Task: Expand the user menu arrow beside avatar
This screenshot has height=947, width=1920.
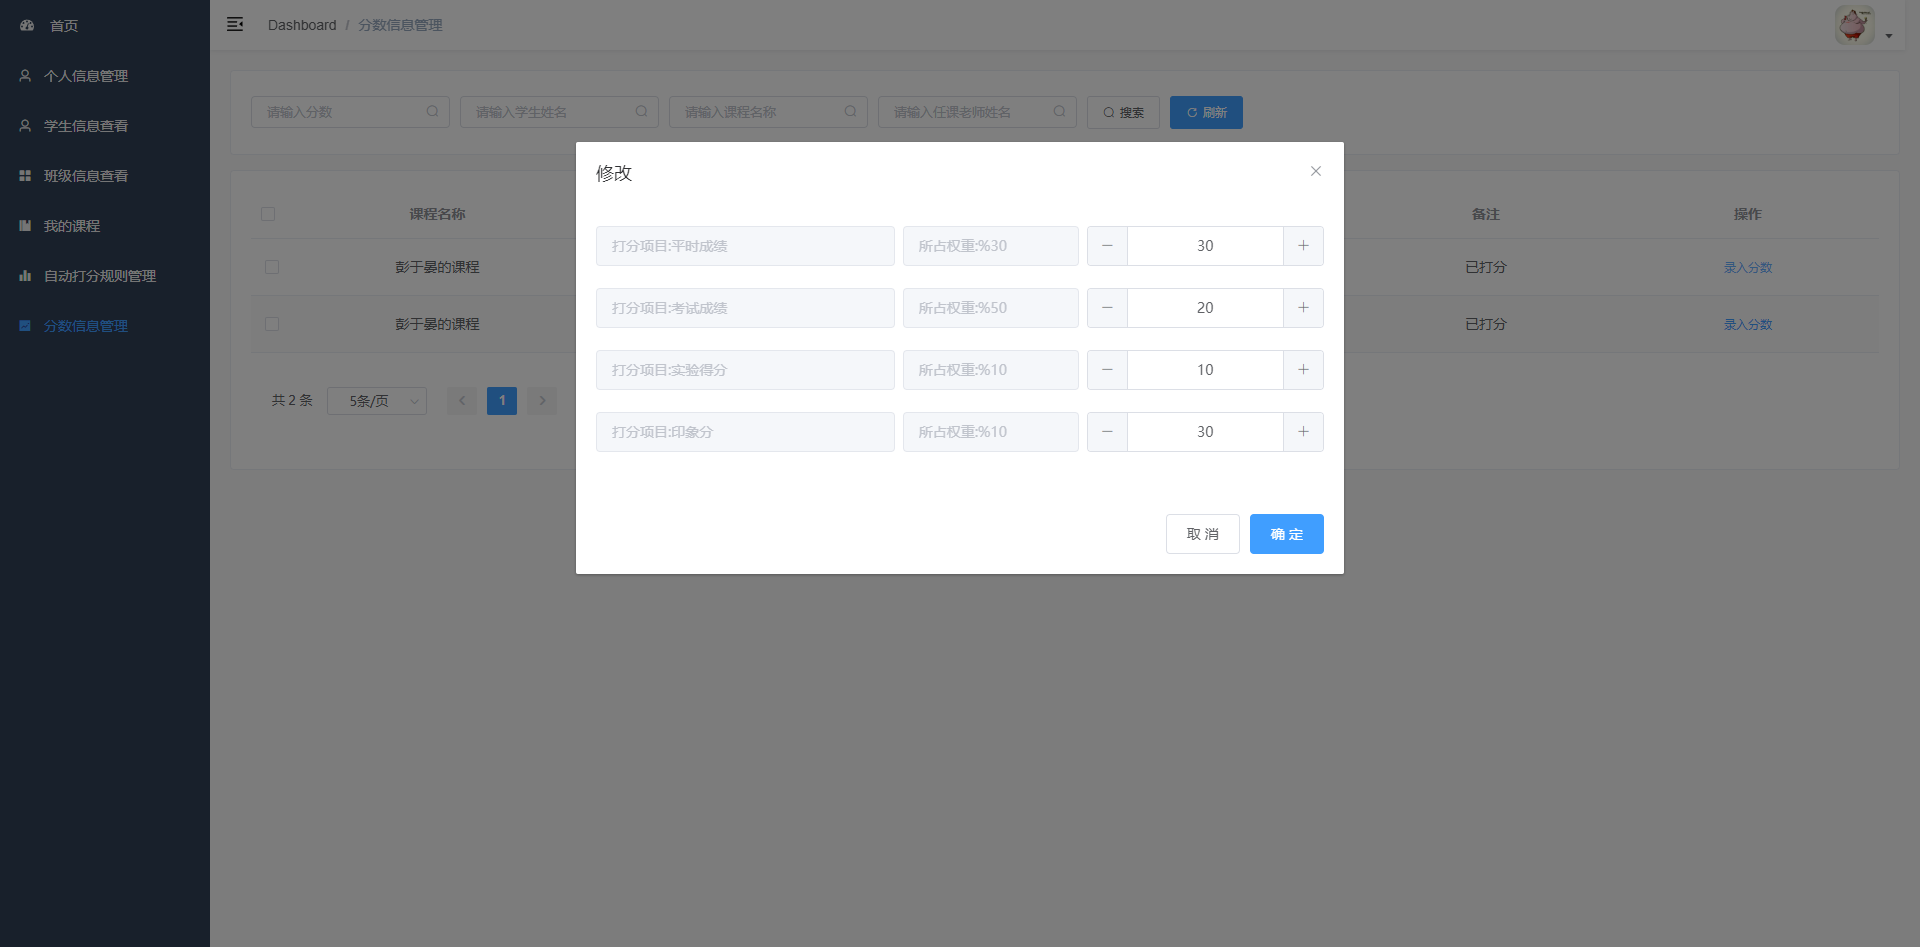Action: [1889, 36]
